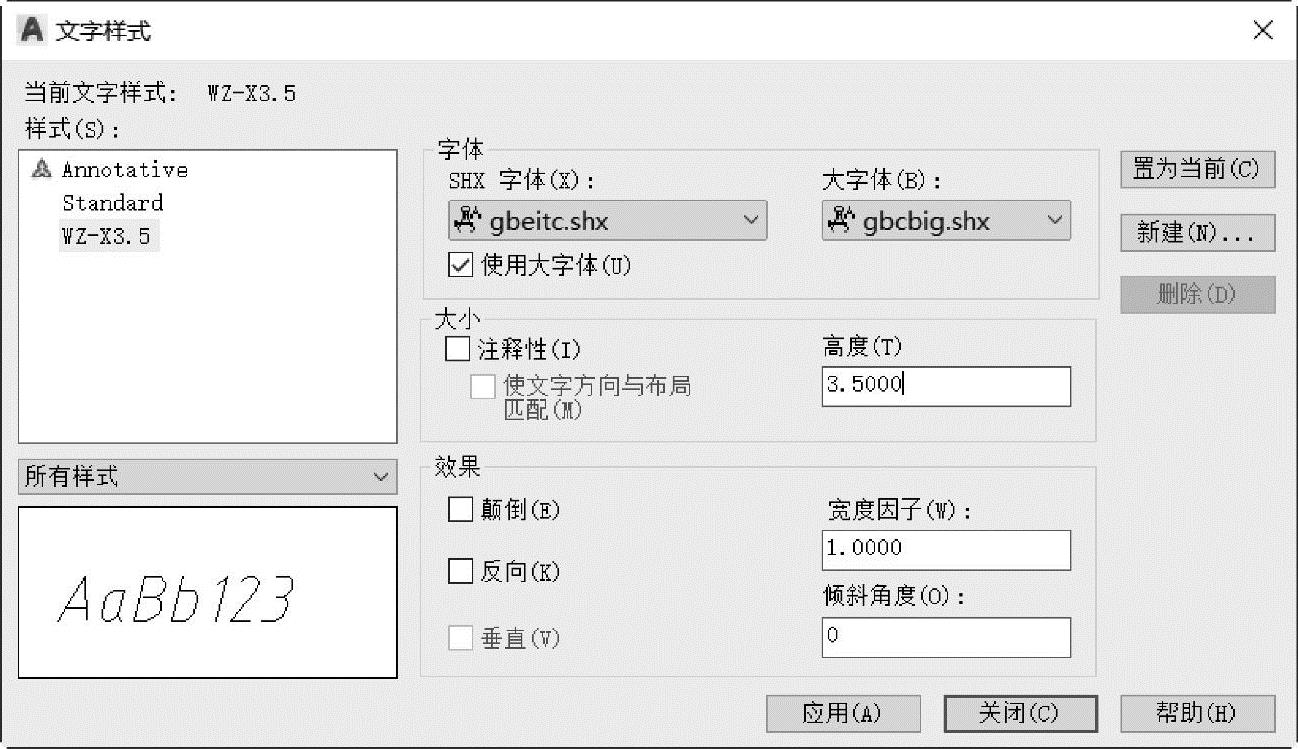Select the Standard style in the list
The image size is (1298, 749).
click(x=112, y=203)
